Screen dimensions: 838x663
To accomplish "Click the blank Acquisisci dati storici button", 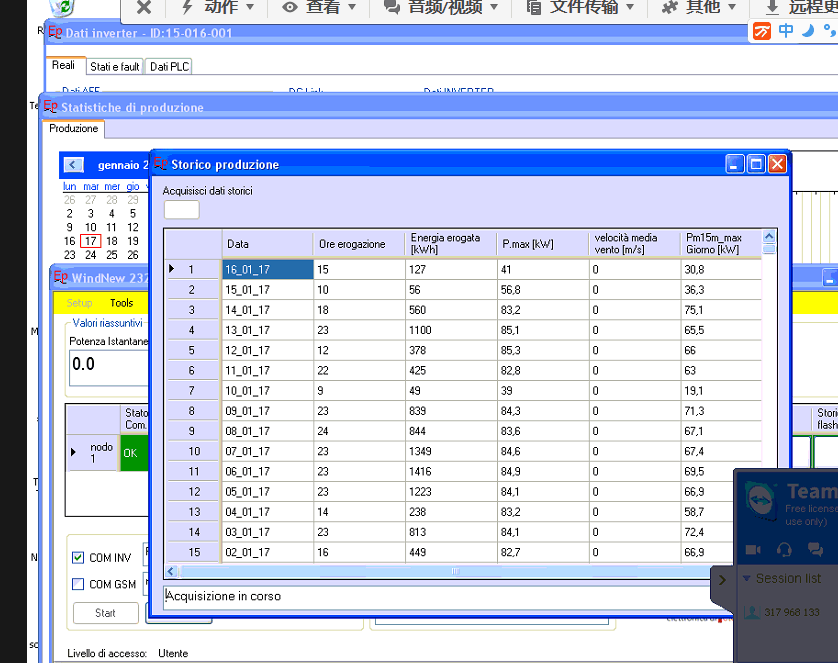I will click(x=182, y=209).
